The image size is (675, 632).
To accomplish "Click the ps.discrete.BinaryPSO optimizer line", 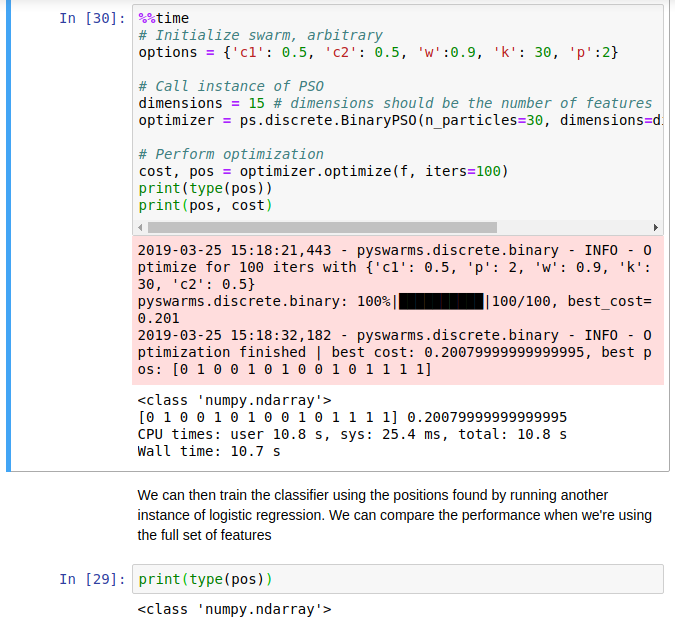I will [x=400, y=120].
